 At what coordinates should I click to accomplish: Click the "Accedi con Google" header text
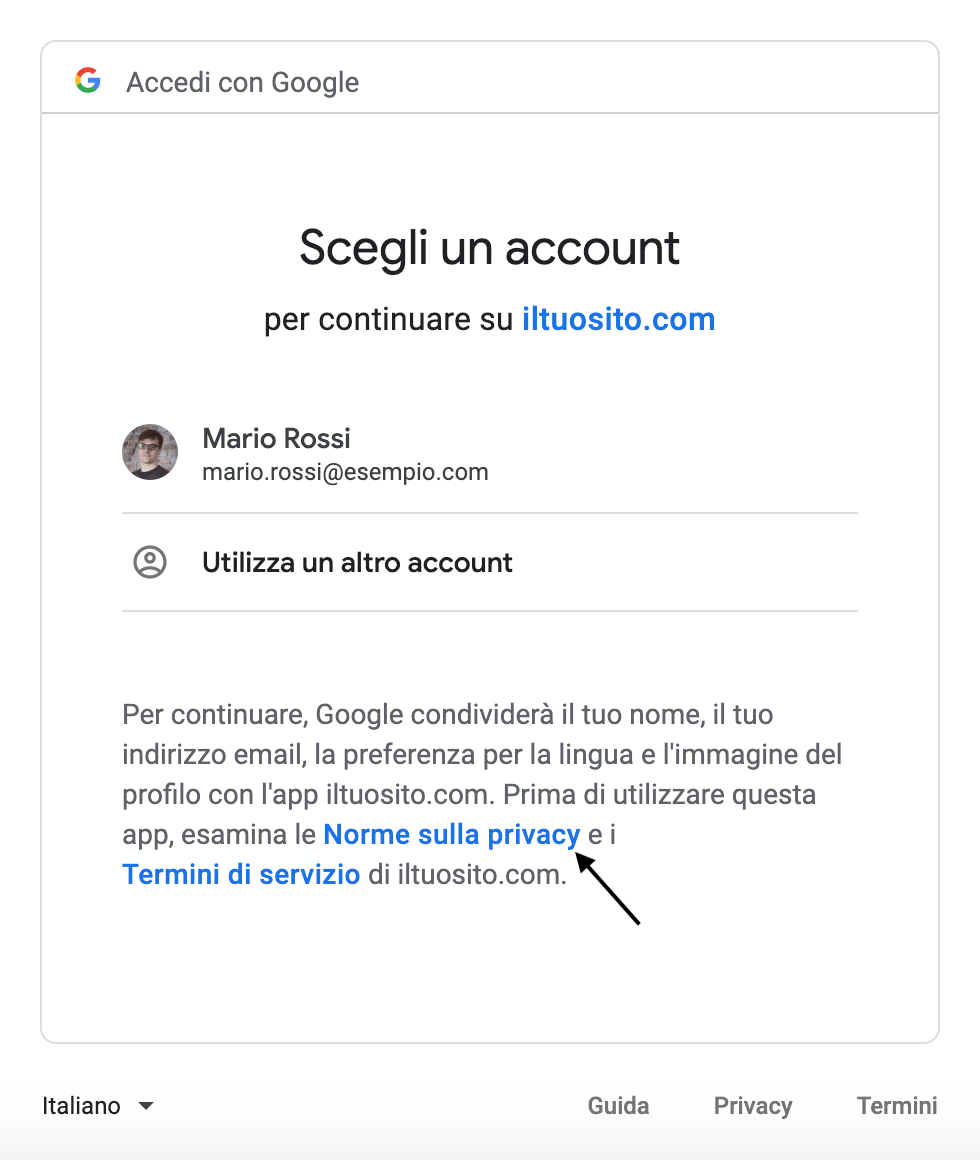tap(242, 82)
